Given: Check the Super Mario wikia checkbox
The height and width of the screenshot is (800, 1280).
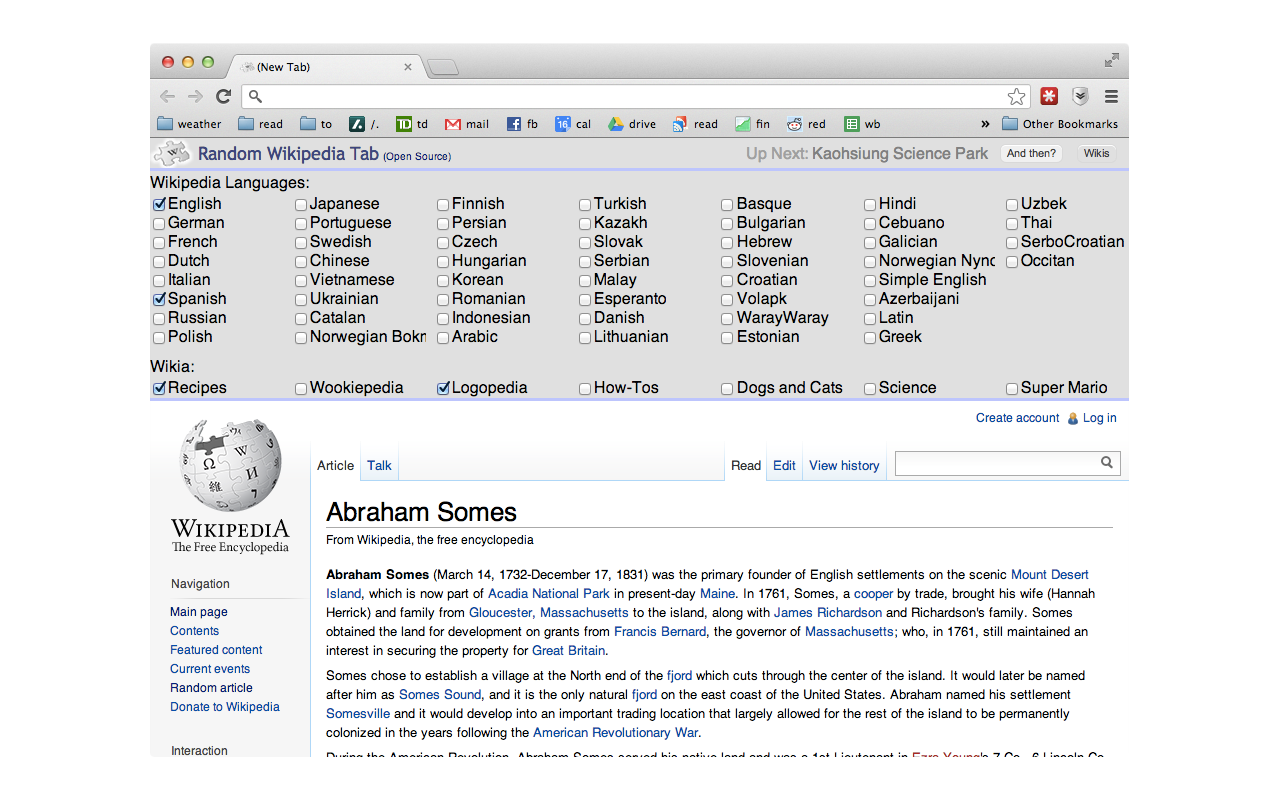Looking at the screenshot, I should point(1012,388).
